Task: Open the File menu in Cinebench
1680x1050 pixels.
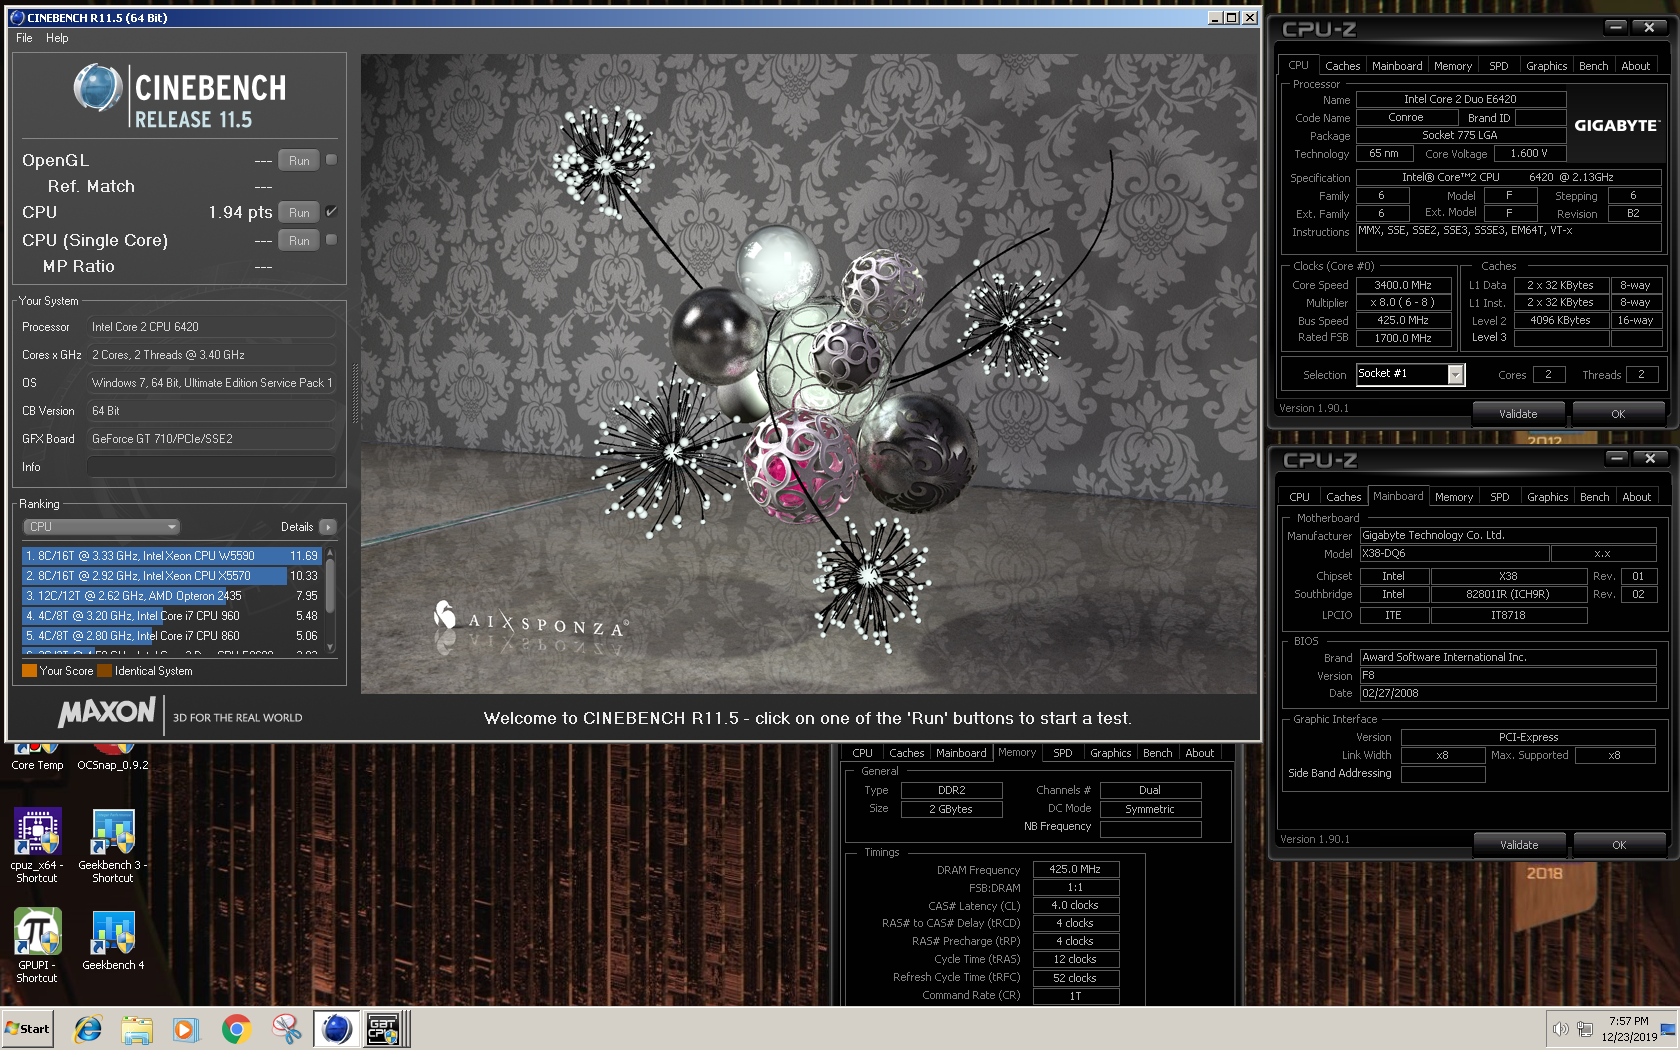Action: point(24,38)
